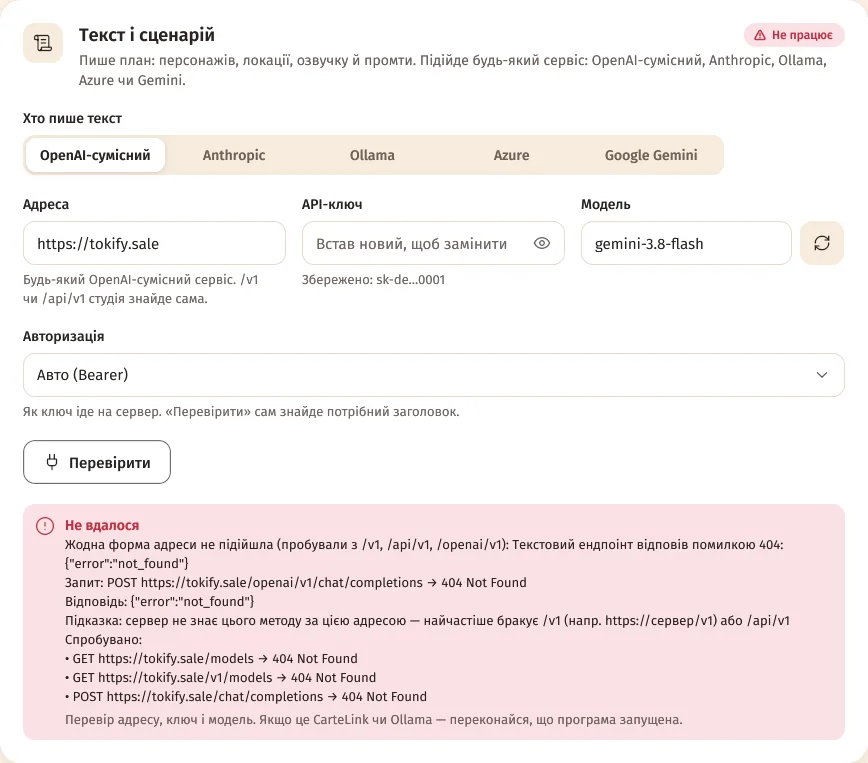868x763 pixels.
Task: Open the Авторизація dropdown Авто (Bearer)
Action: click(x=433, y=375)
